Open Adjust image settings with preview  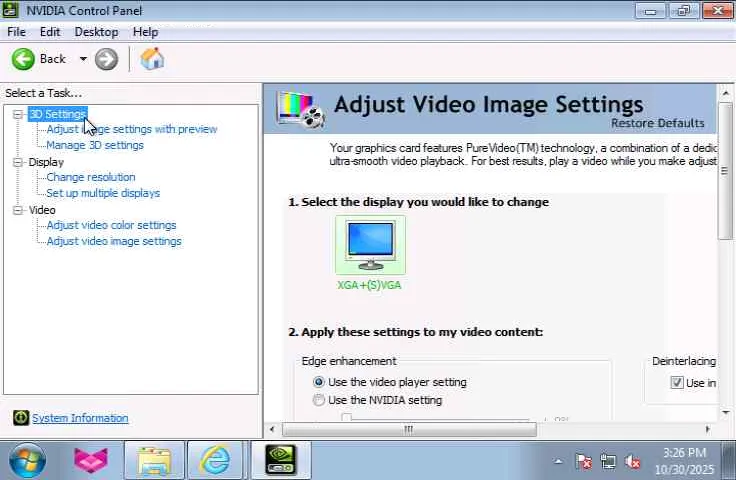tap(132, 129)
